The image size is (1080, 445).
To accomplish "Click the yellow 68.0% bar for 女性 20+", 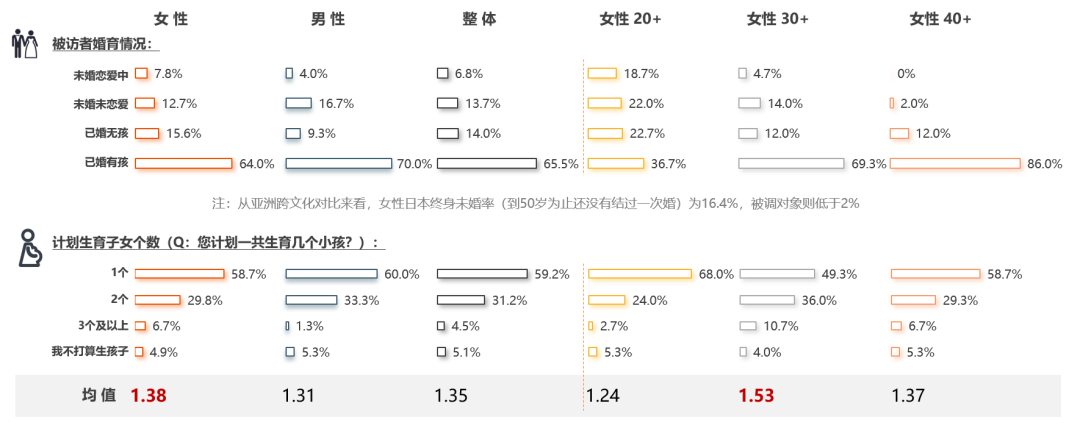I will pyautogui.click(x=640, y=273).
